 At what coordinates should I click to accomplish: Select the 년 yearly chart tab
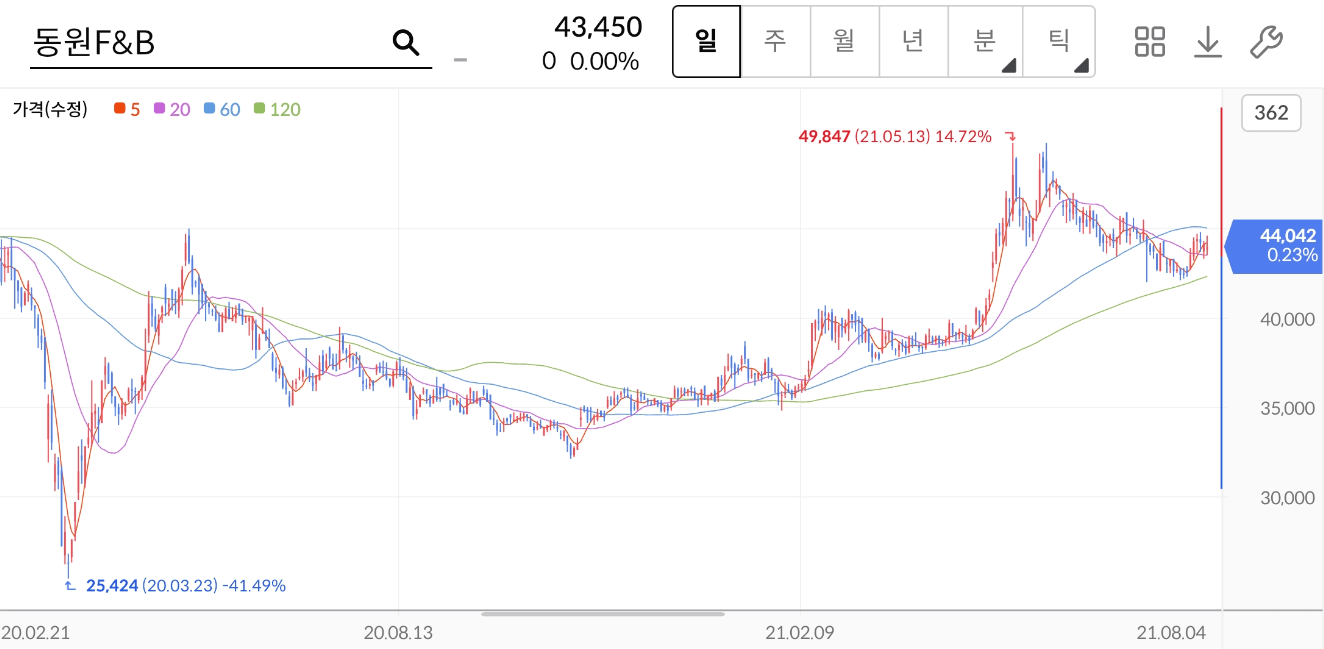(x=913, y=42)
